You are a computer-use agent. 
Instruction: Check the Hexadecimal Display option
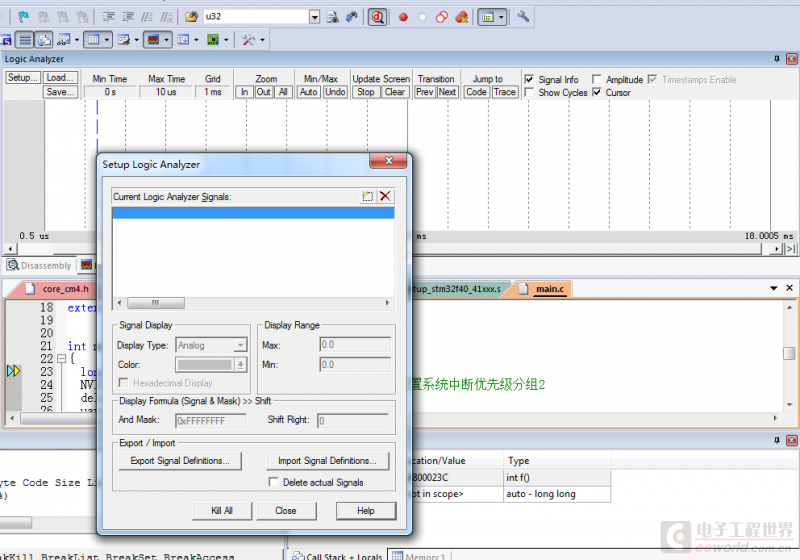tap(123, 383)
